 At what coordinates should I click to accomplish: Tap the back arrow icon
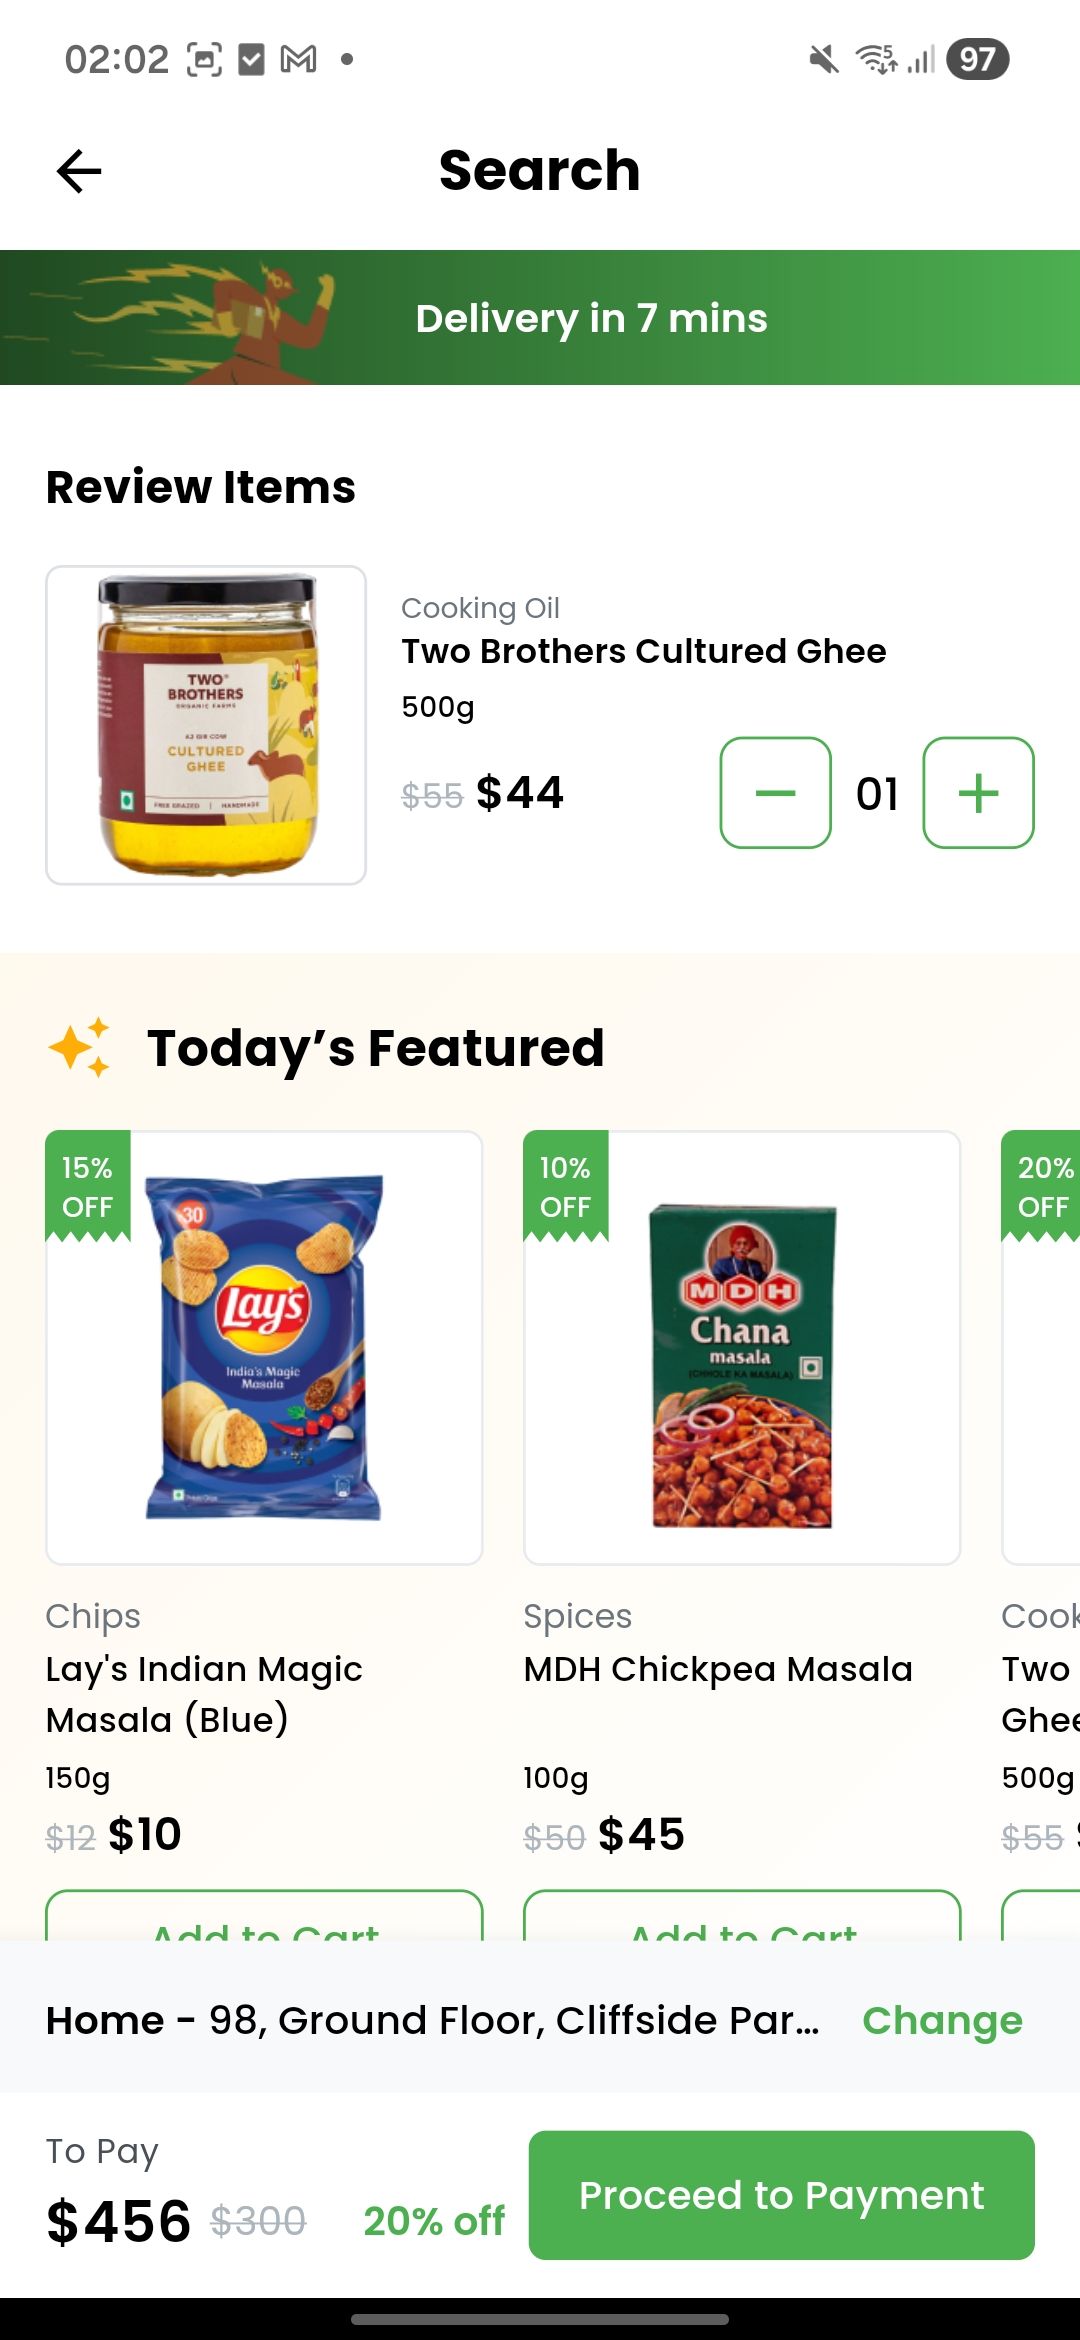[x=79, y=171]
